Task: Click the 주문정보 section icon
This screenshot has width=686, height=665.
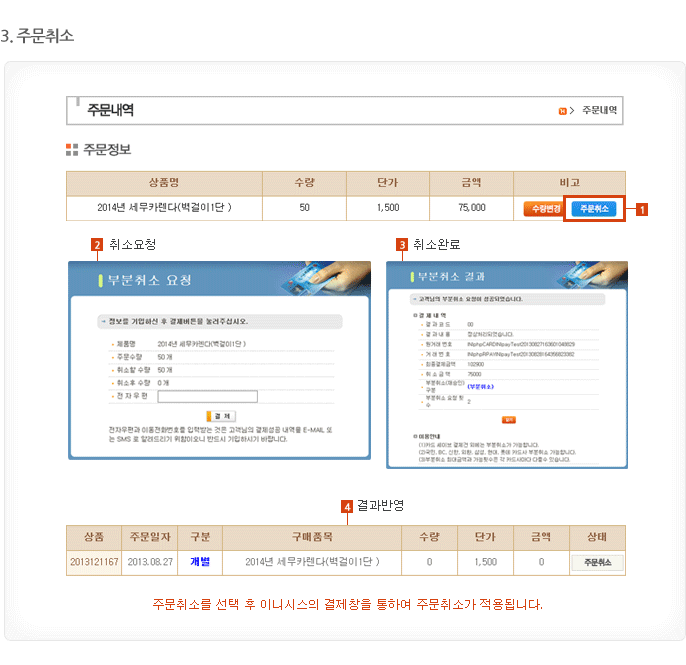Action: click(71, 150)
